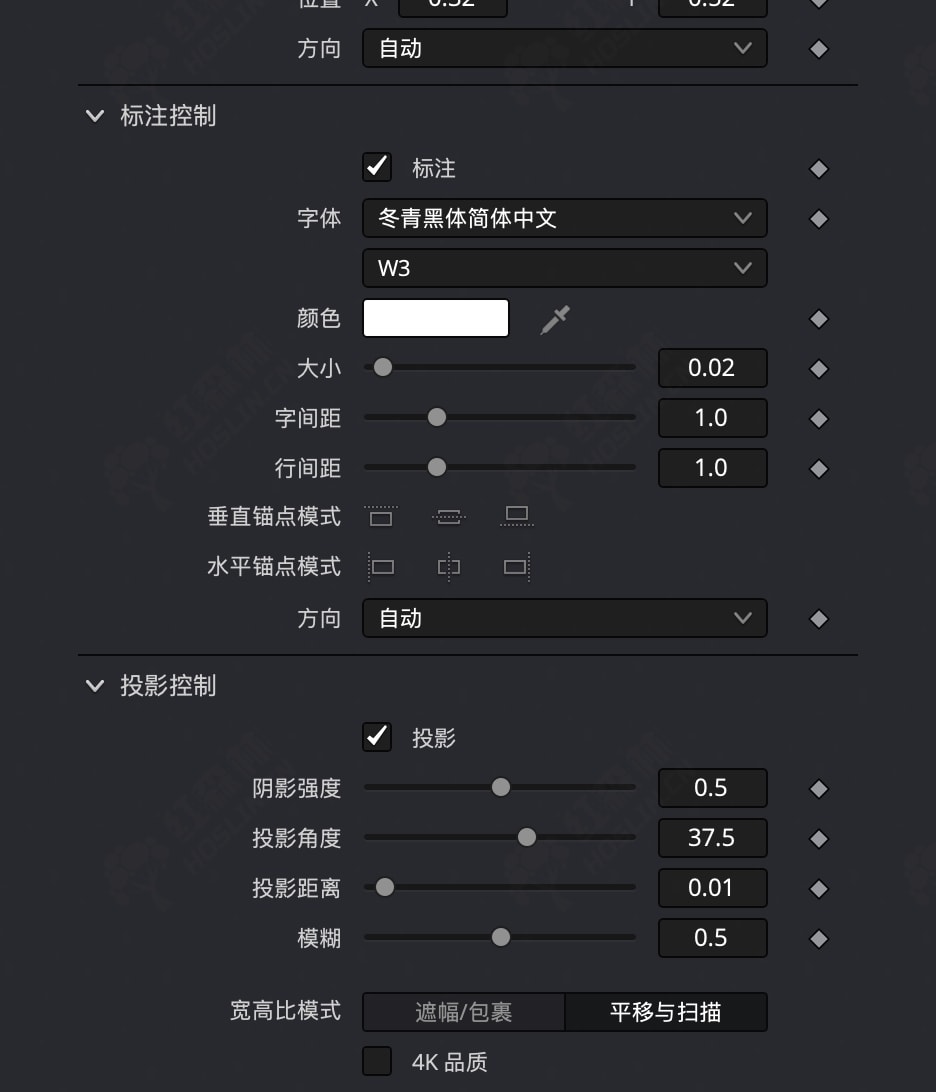Click the color eyedropper picker icon

point(554,320)
